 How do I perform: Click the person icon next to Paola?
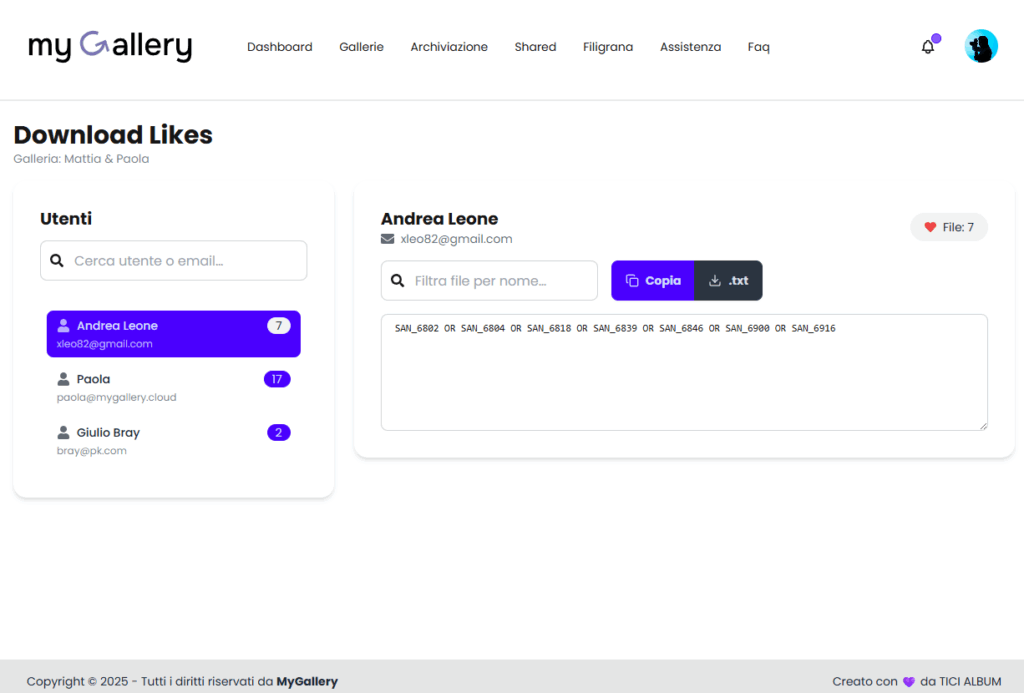64,379
